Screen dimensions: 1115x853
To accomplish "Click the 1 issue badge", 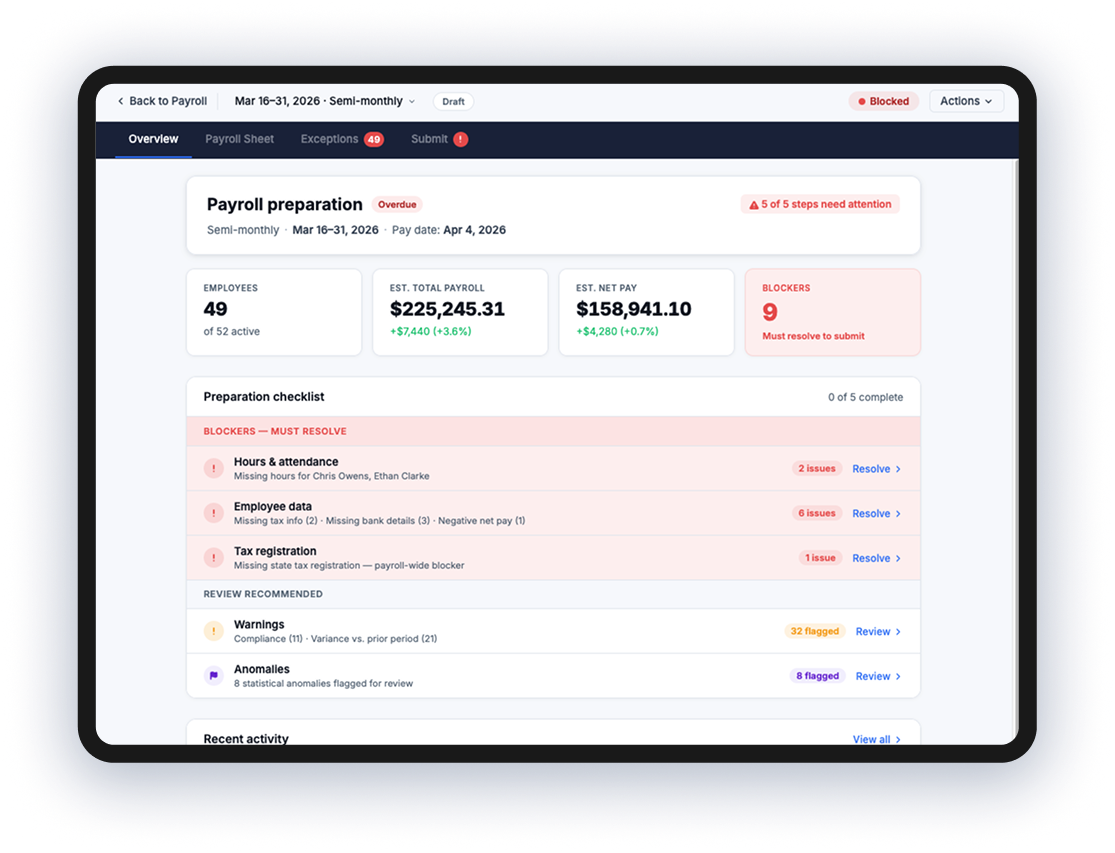I will (x=820, y=558).
